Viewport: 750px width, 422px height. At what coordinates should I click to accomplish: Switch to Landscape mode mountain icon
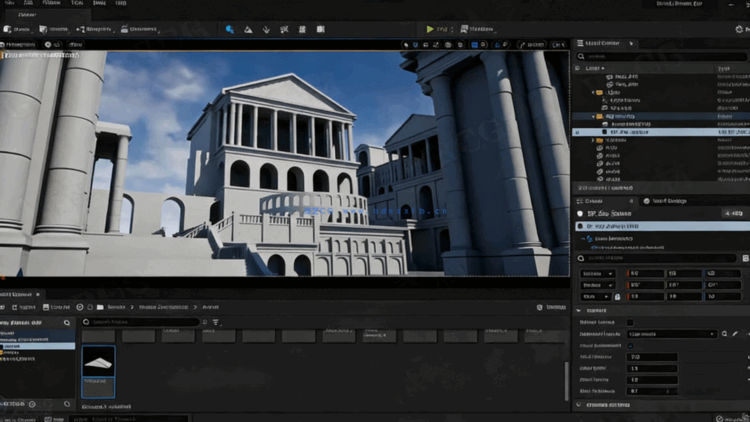(x=248, y=29)
